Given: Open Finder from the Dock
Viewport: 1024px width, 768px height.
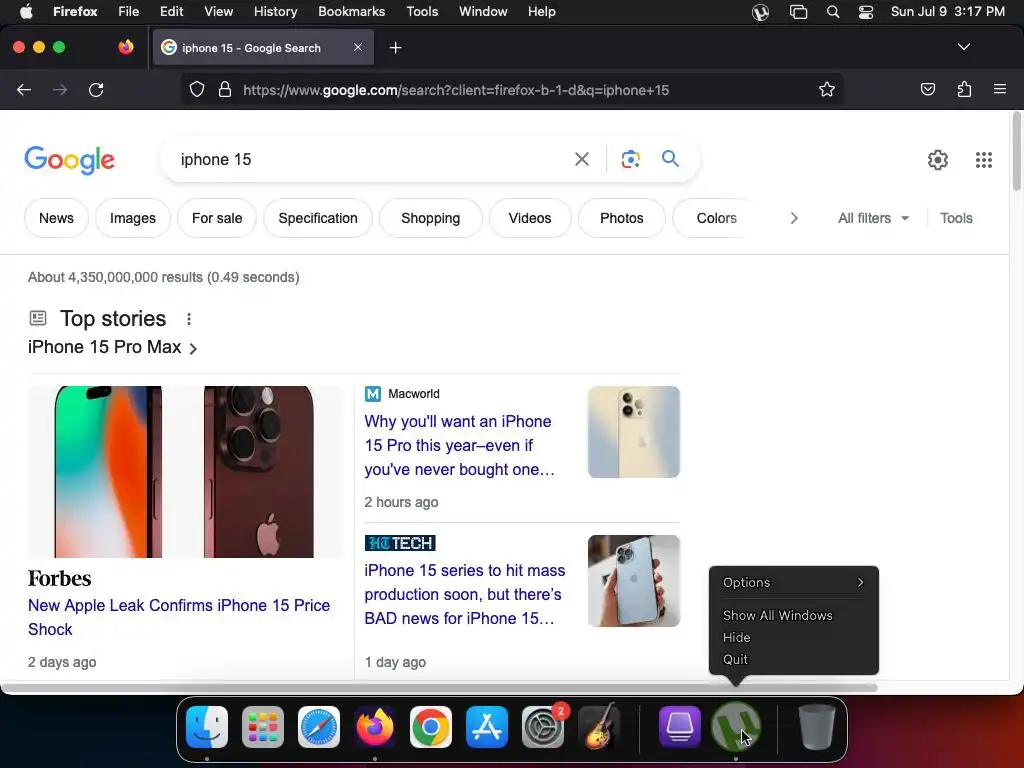Looking at the screenshot, I should click(207, 727).
